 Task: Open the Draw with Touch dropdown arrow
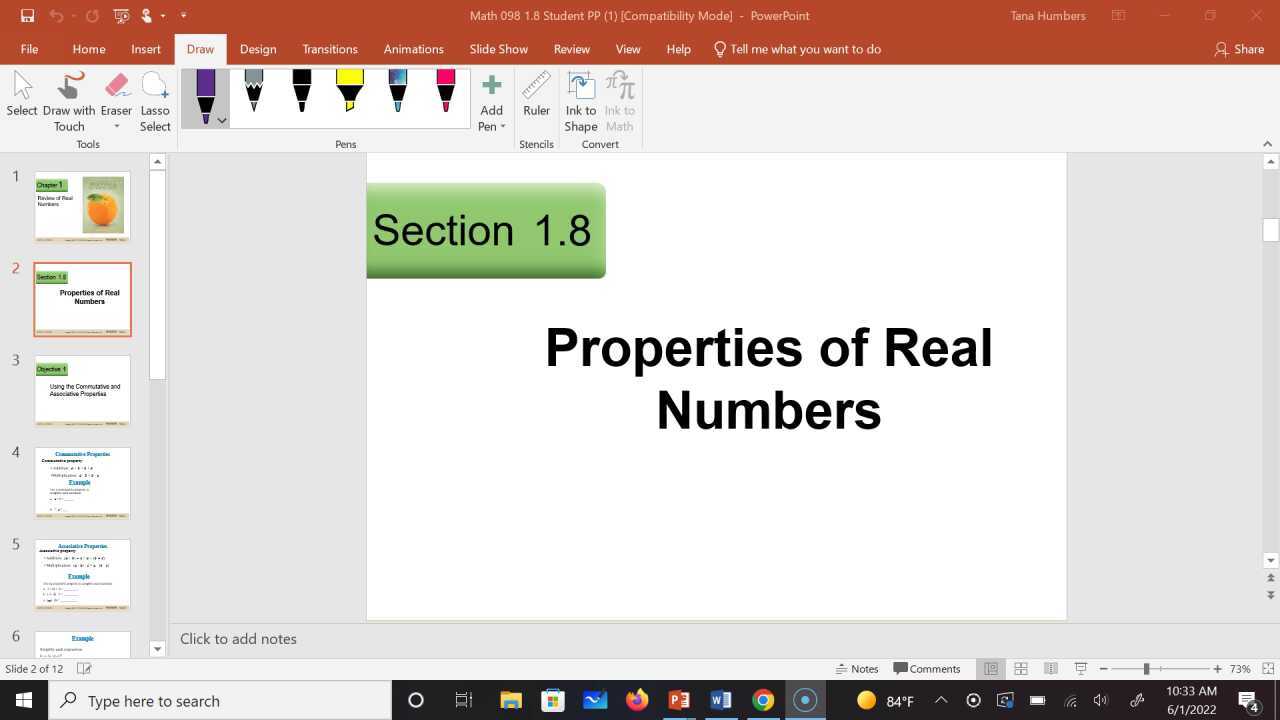pyautogui.click(x=116, y=126)
